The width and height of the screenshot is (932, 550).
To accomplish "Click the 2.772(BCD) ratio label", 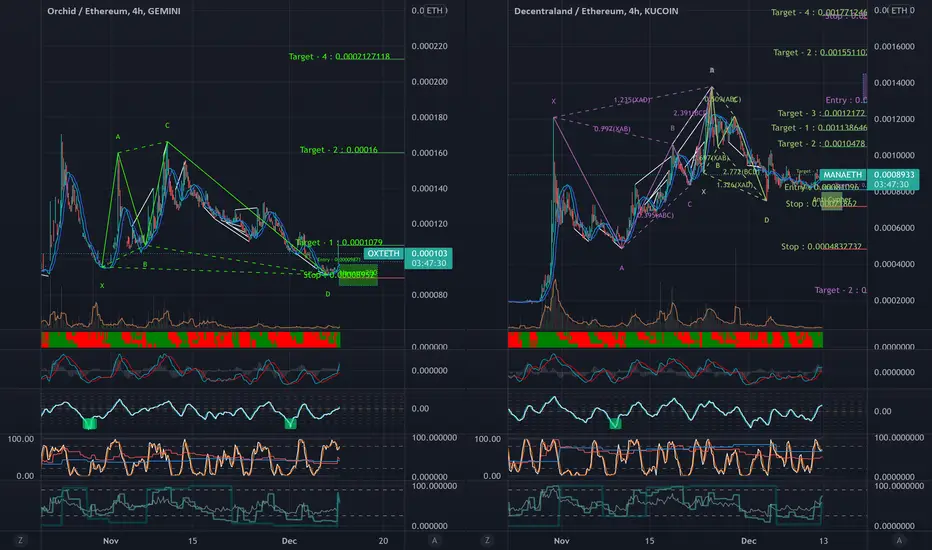I will click(741, 171).
